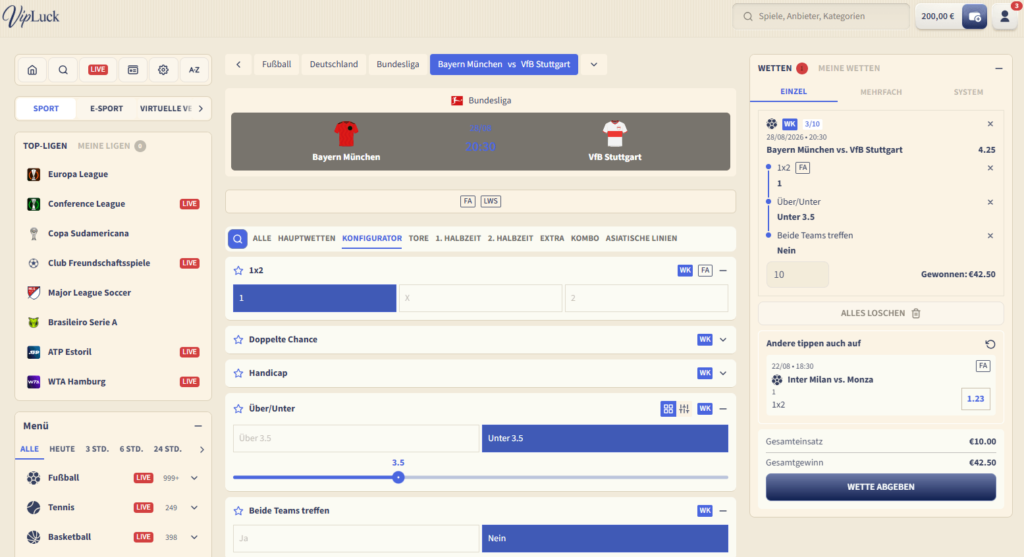This screenshot has height=557, width=1024.
Task: Open the sidebar search icon
Action: 63,70
